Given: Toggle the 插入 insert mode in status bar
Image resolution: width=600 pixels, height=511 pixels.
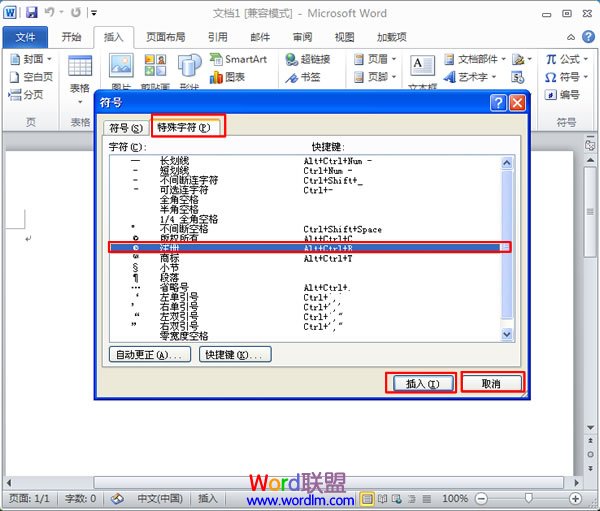Looking at the screenshot, I should click(x=208, y=498).
